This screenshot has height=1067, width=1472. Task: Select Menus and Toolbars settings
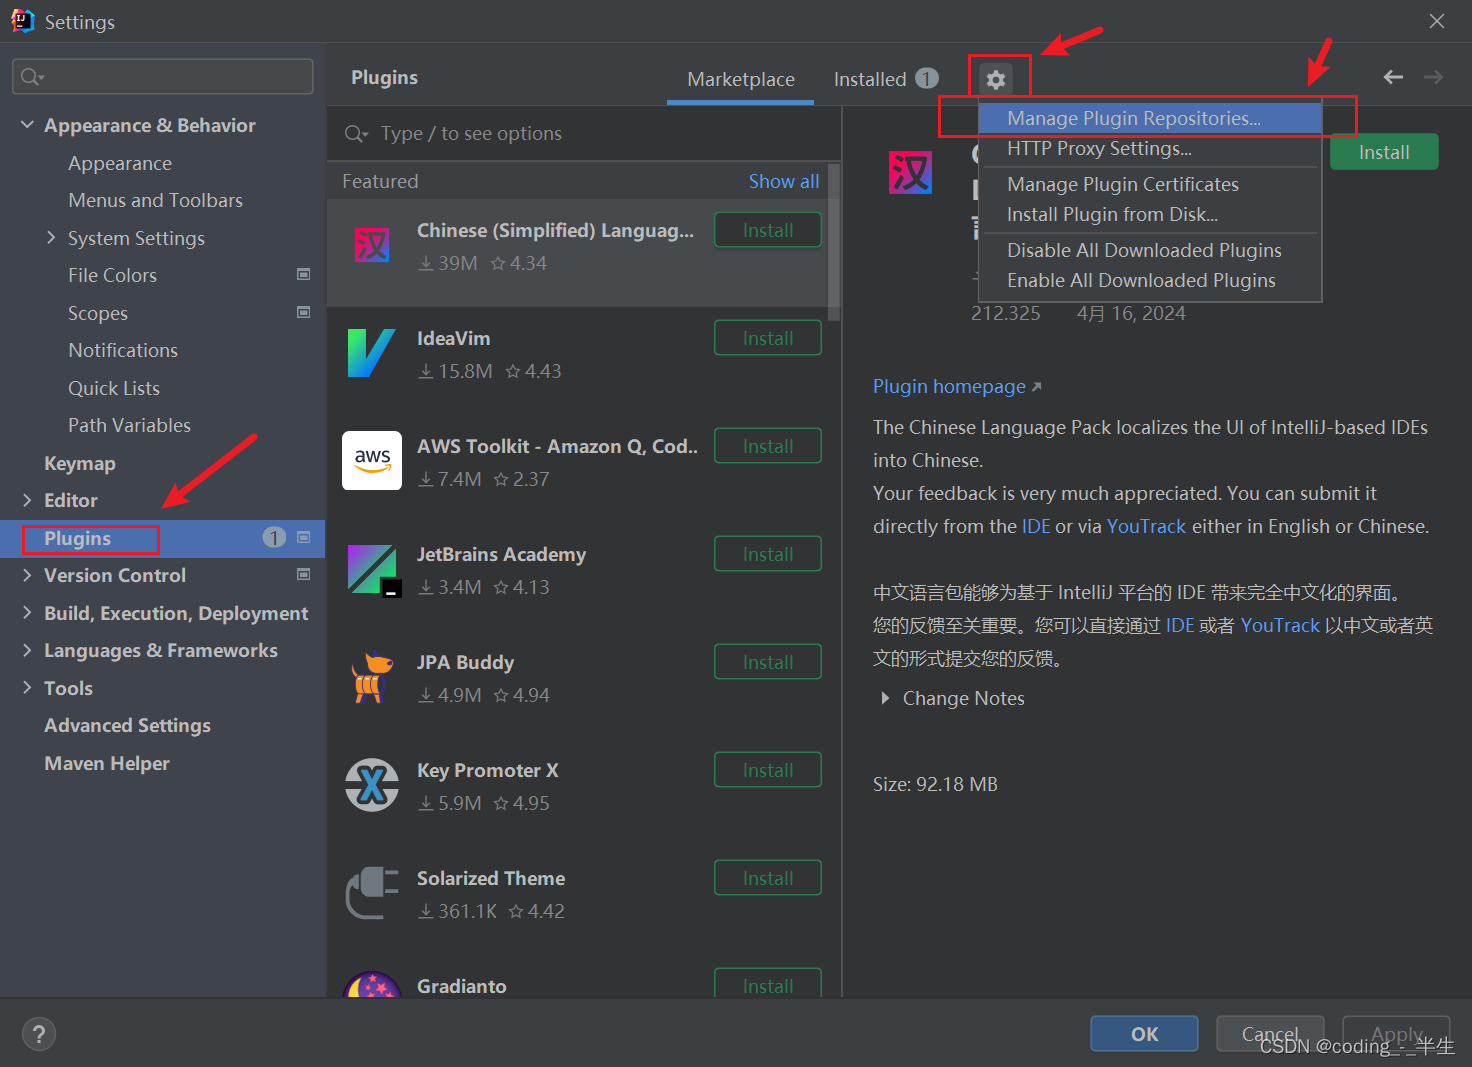click(x=156, y=200)
